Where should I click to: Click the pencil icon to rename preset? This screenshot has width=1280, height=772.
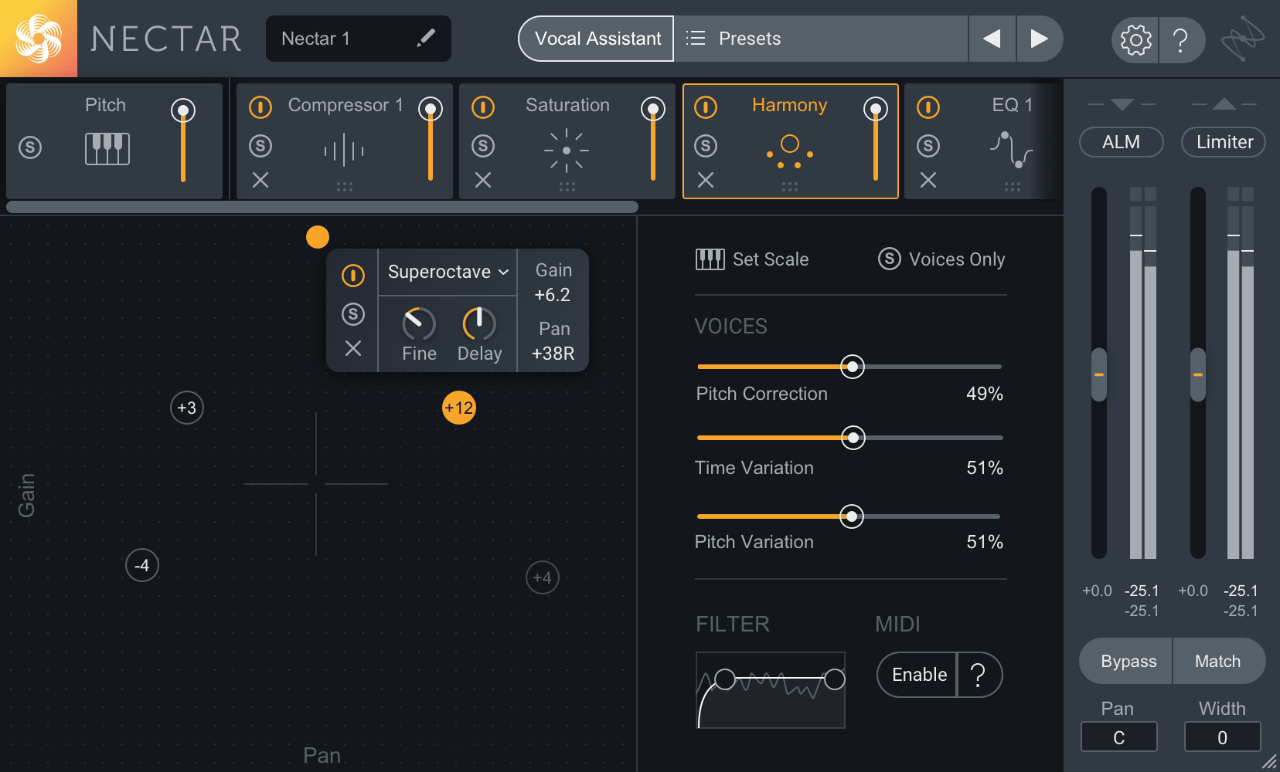tap(426, 38)
